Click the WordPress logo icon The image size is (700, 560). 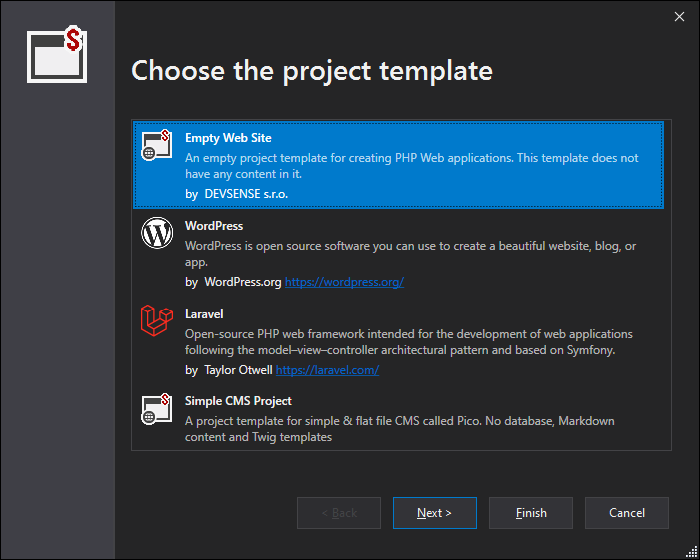pyautogui.click(x=157, y=233)
